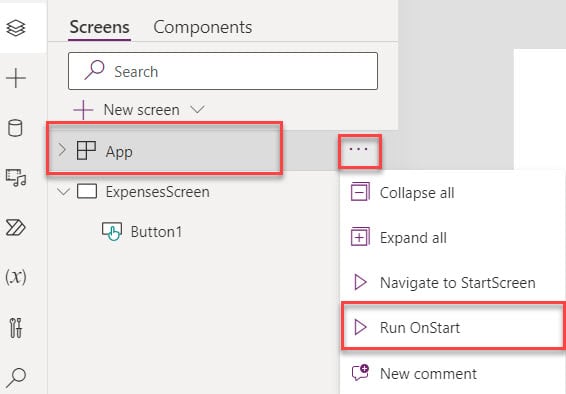This screenshot has width=566, height=394.
Task: Open the Power Automate icon
Action: 16,227
